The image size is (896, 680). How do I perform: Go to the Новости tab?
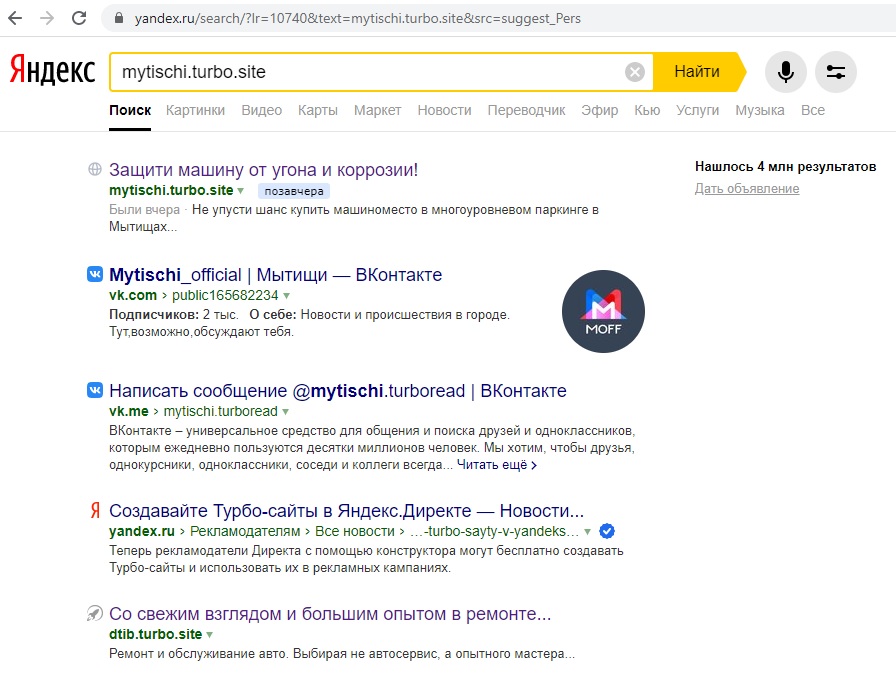(x=445, y=110)
